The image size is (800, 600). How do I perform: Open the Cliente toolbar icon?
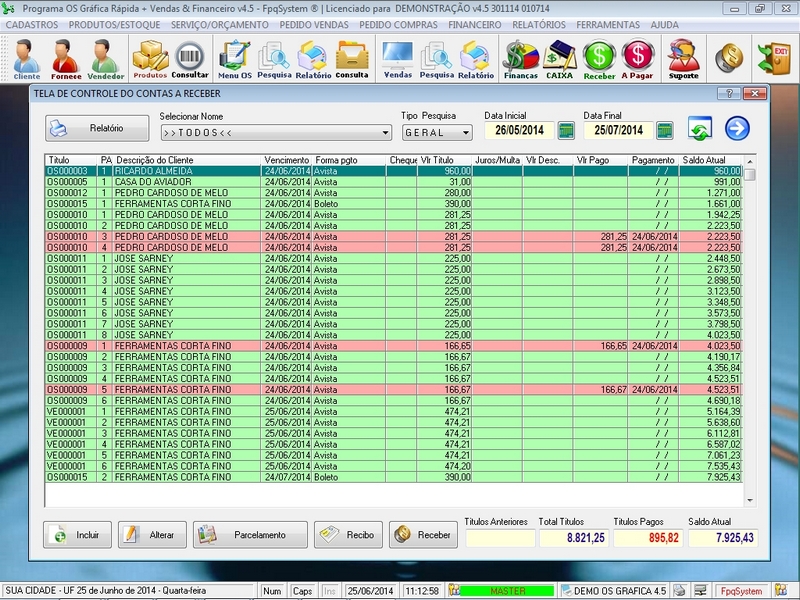pos(27,58)
